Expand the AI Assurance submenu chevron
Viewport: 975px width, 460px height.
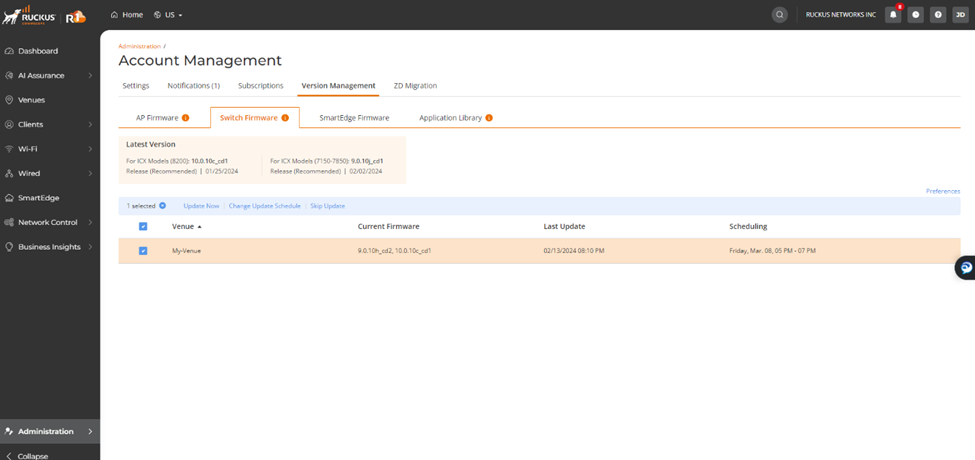coord(90,75)
